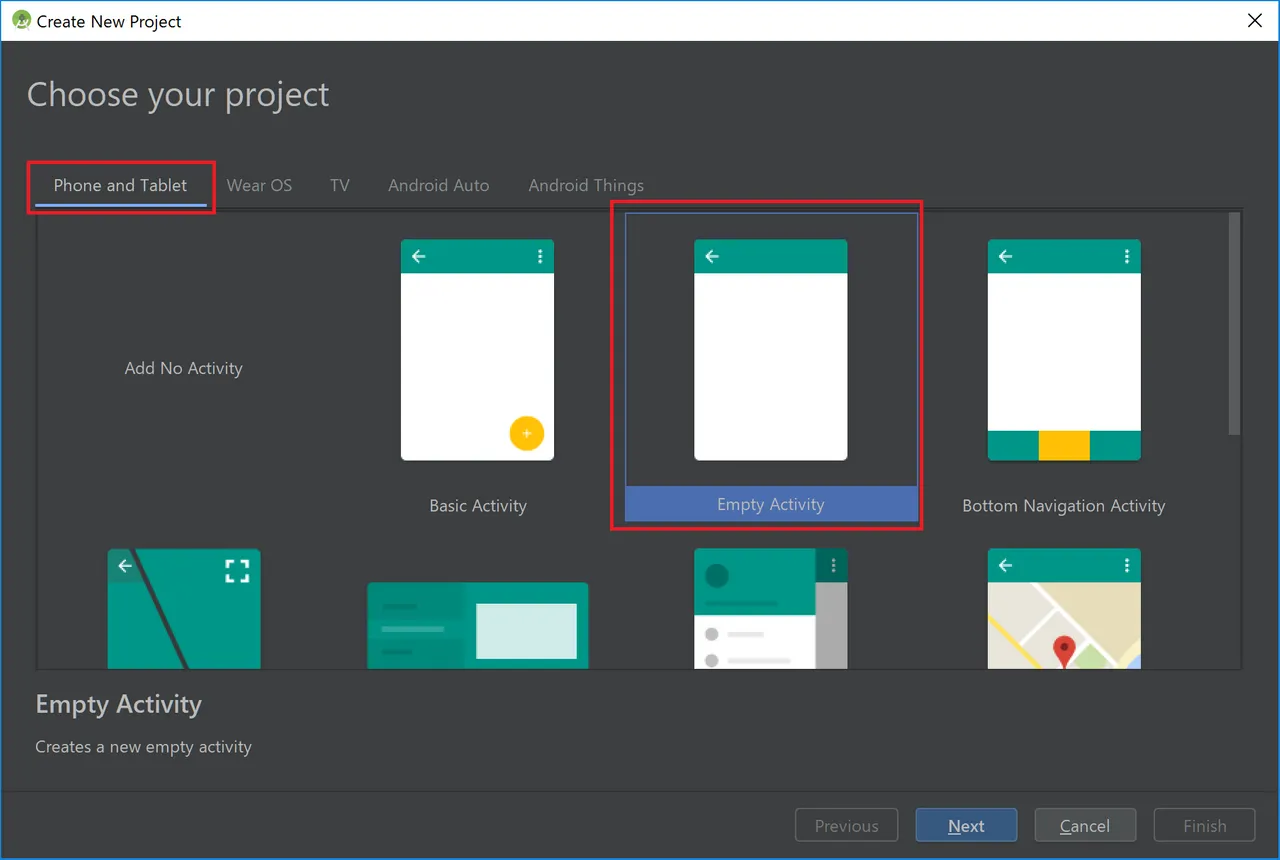Switch to the Android Auto tab
Image resolution: width=1280 pixels, height=860 pixels.
(x=439, y=185)
